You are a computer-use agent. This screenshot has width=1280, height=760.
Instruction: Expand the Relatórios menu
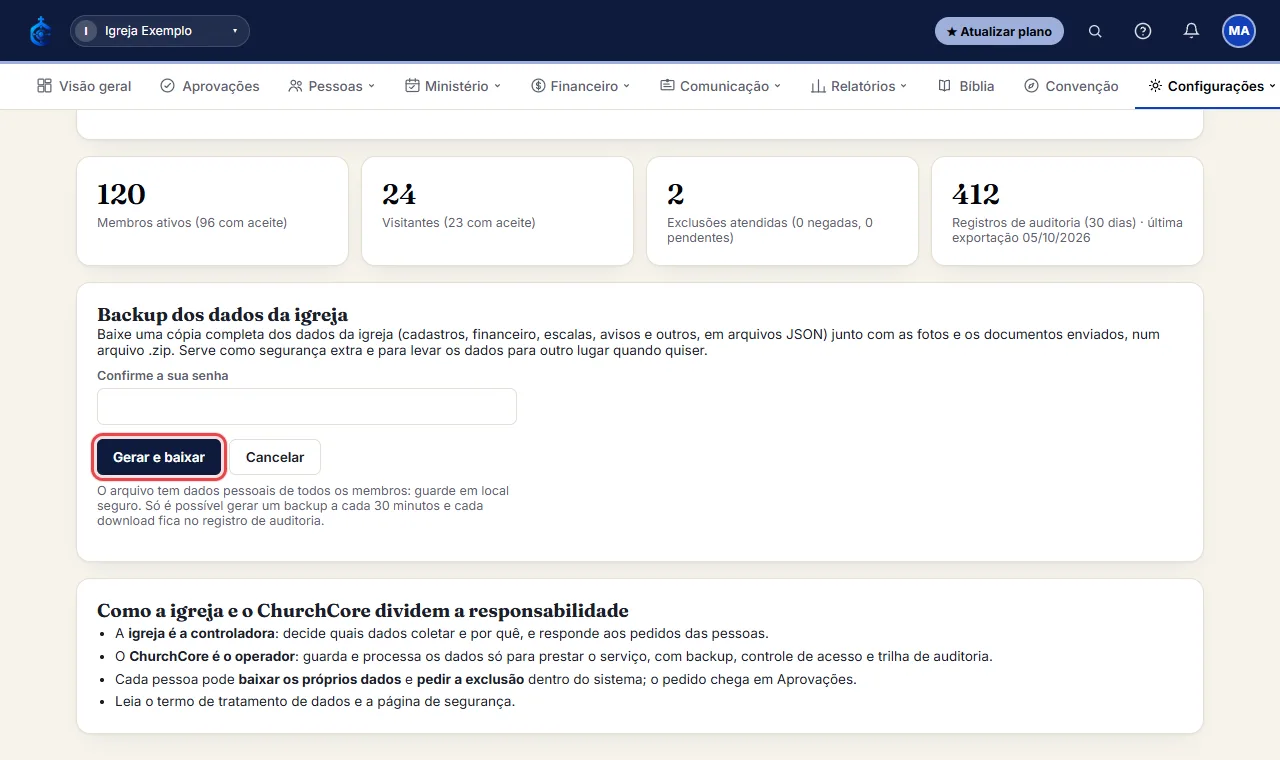858,86
